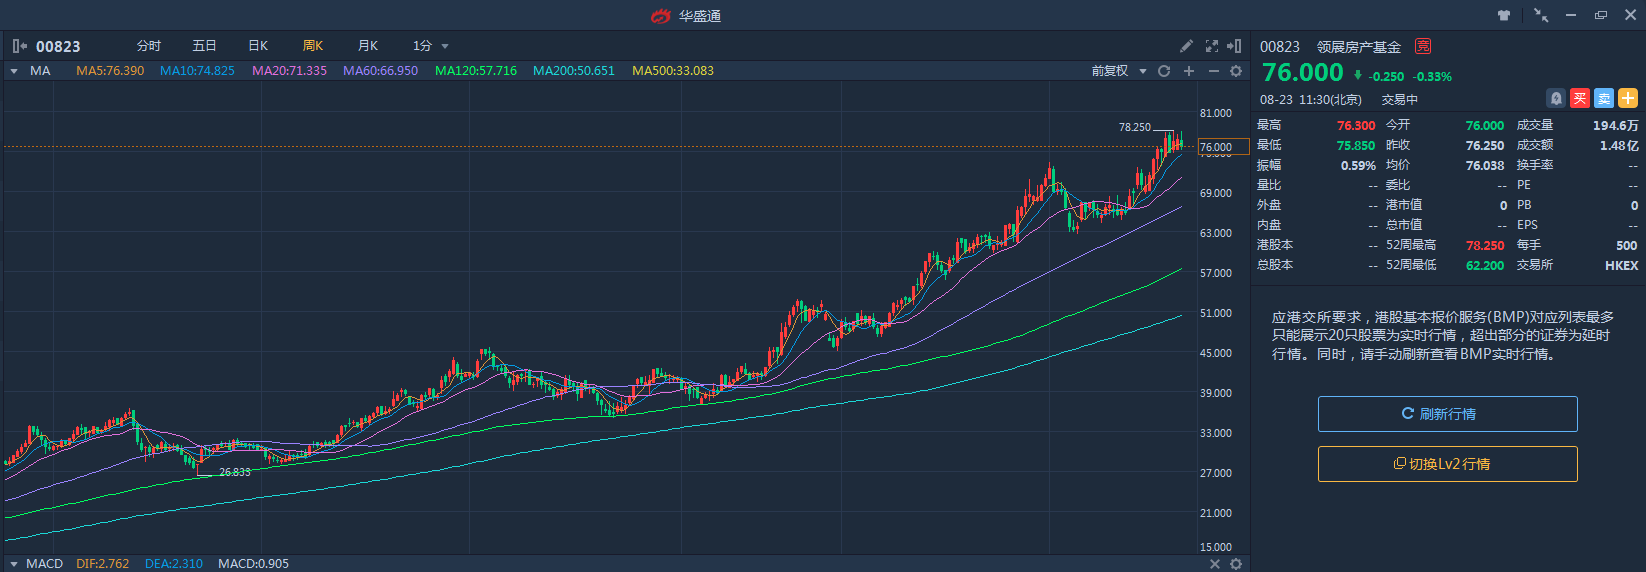Click the MA200:50.651 label
Image resolution: width=1646 pixels, height=572 pixels.
tap(573, 71)
